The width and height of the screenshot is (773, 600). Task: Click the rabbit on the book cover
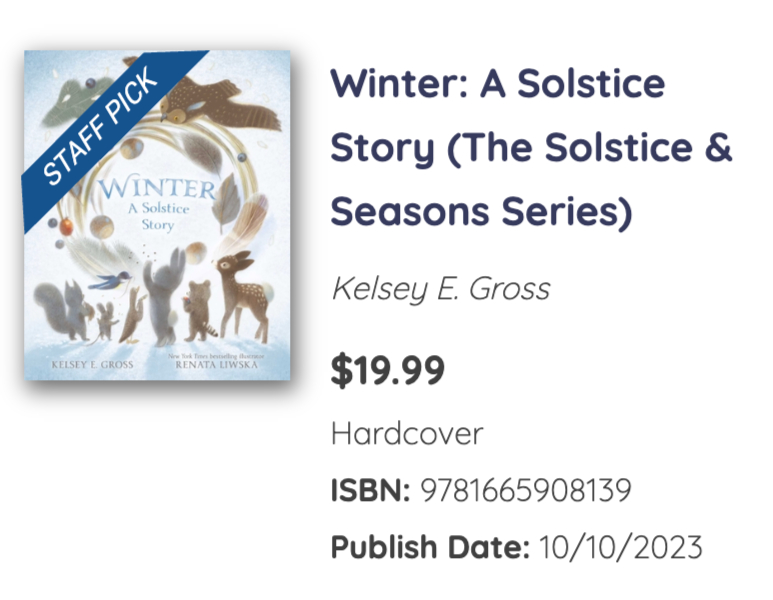(x=163, y=295)
